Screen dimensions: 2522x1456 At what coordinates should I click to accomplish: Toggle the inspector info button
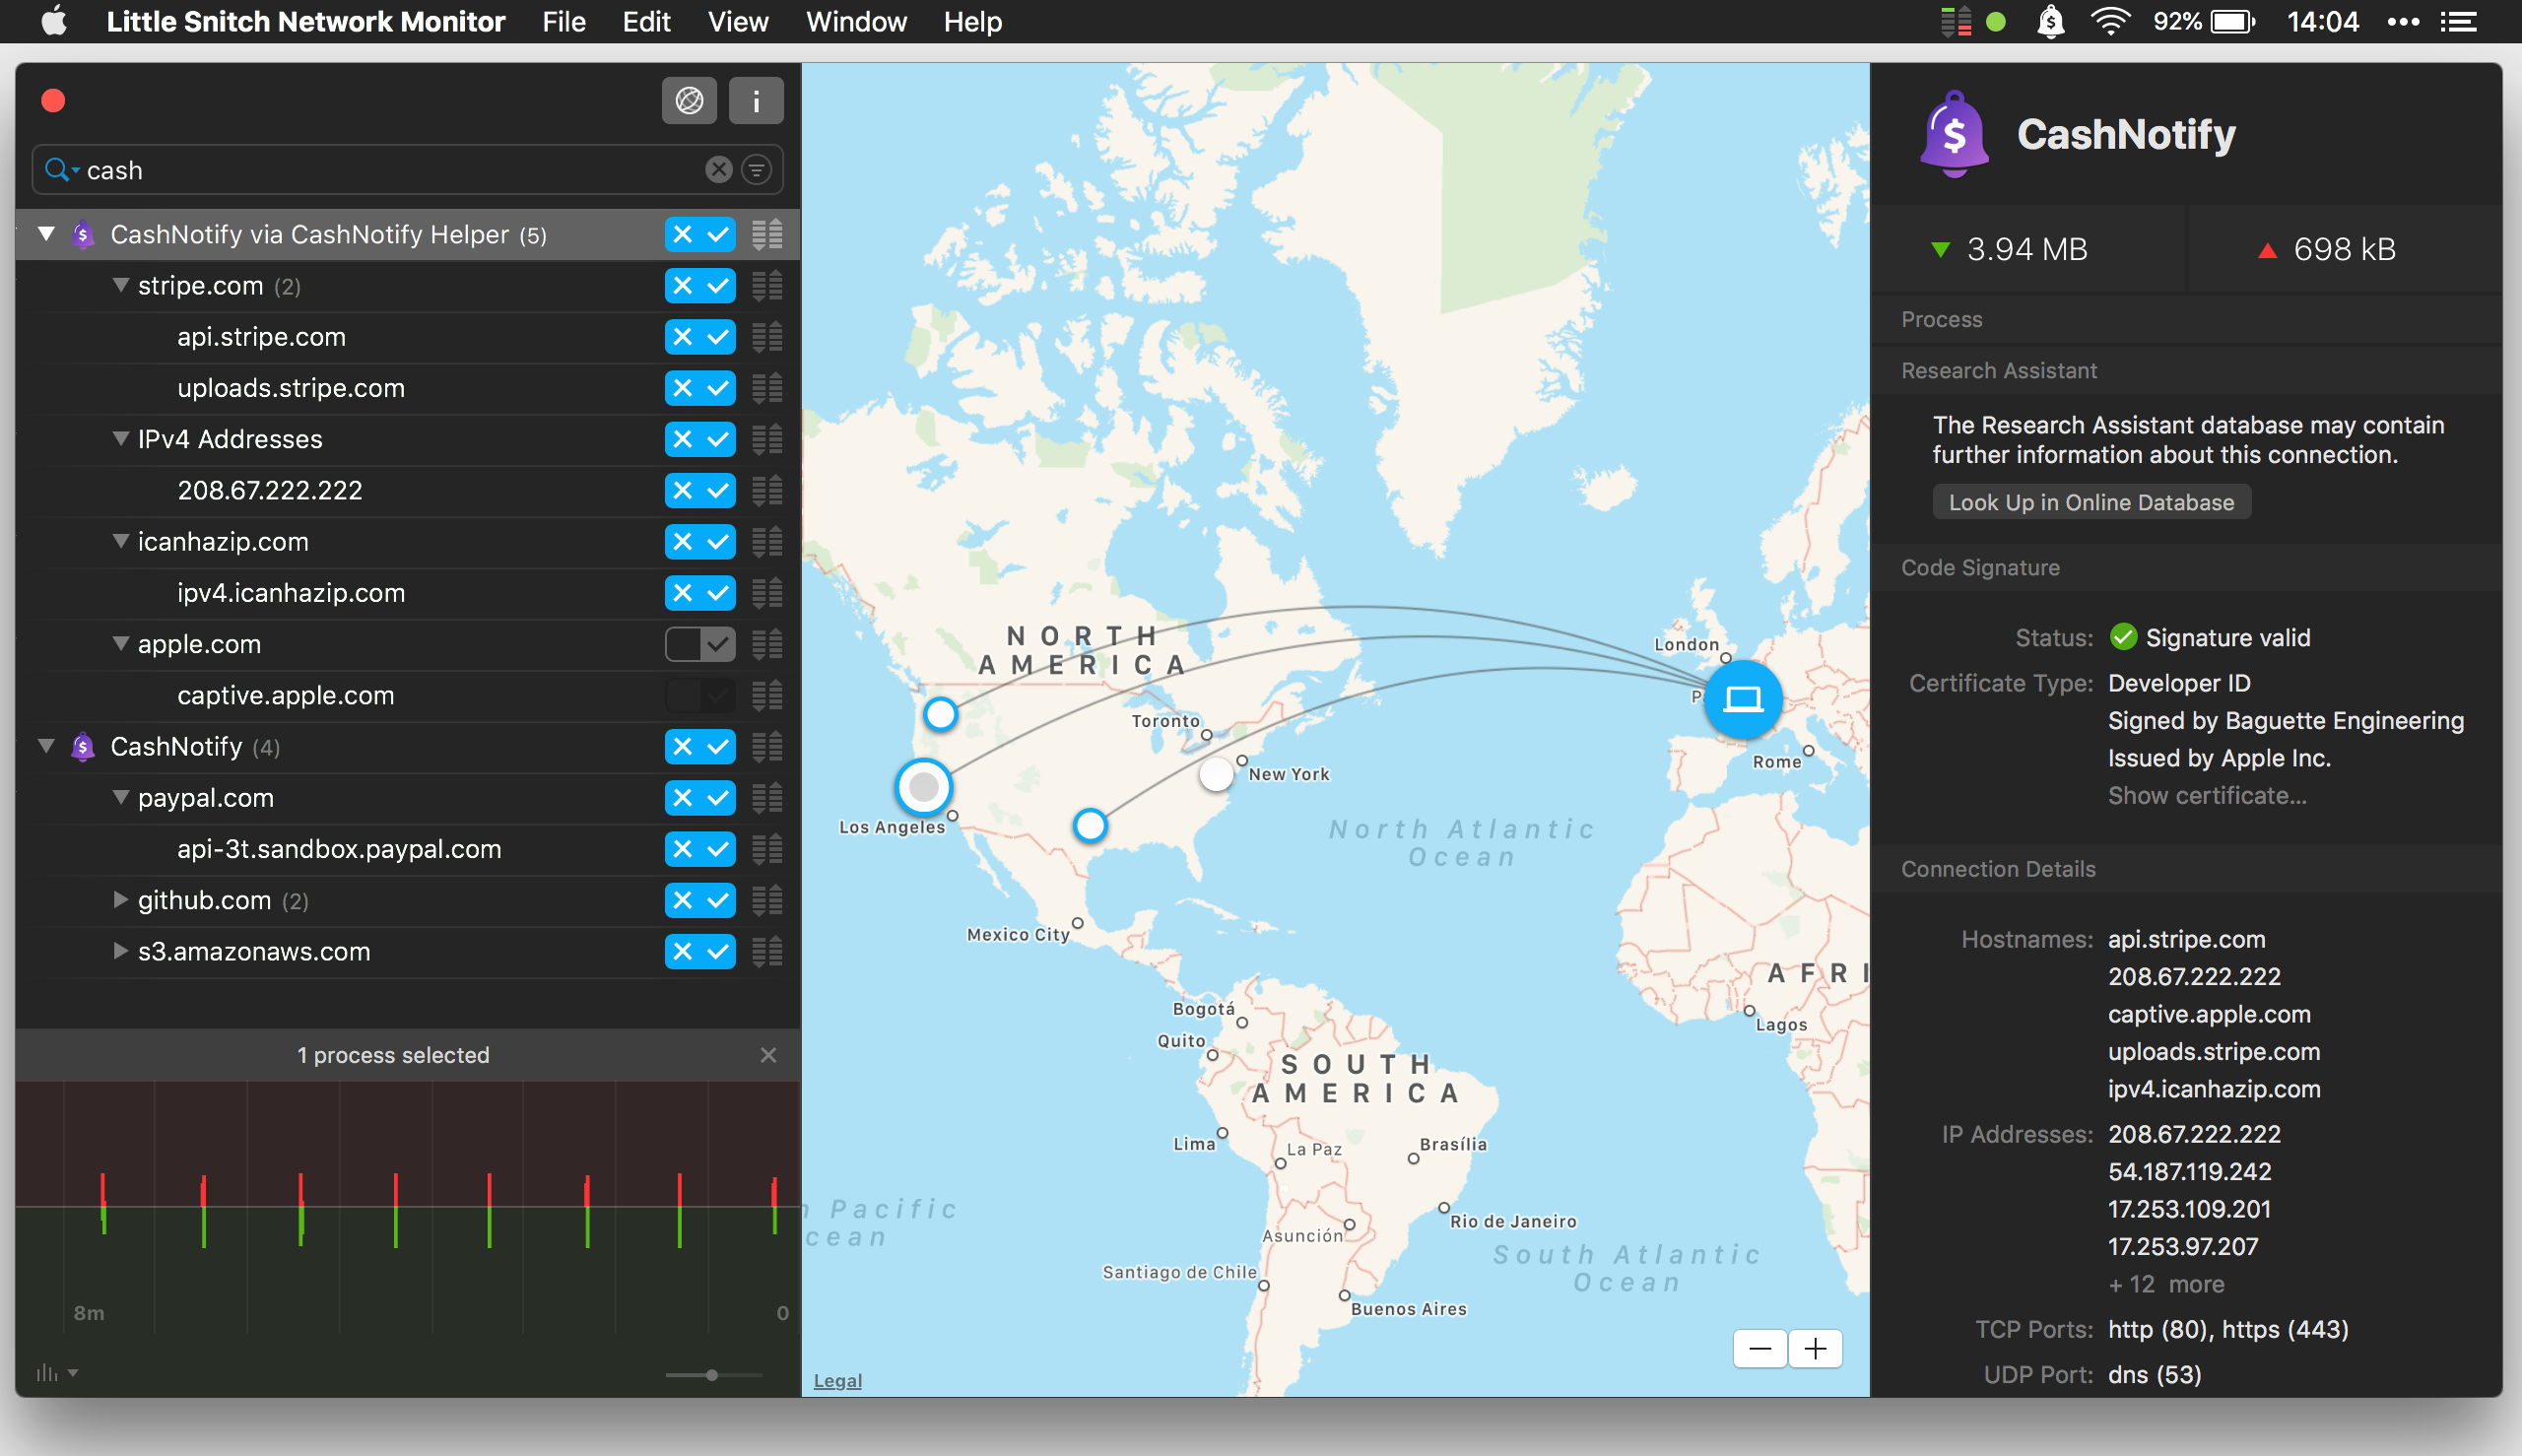tap(756, 101)
